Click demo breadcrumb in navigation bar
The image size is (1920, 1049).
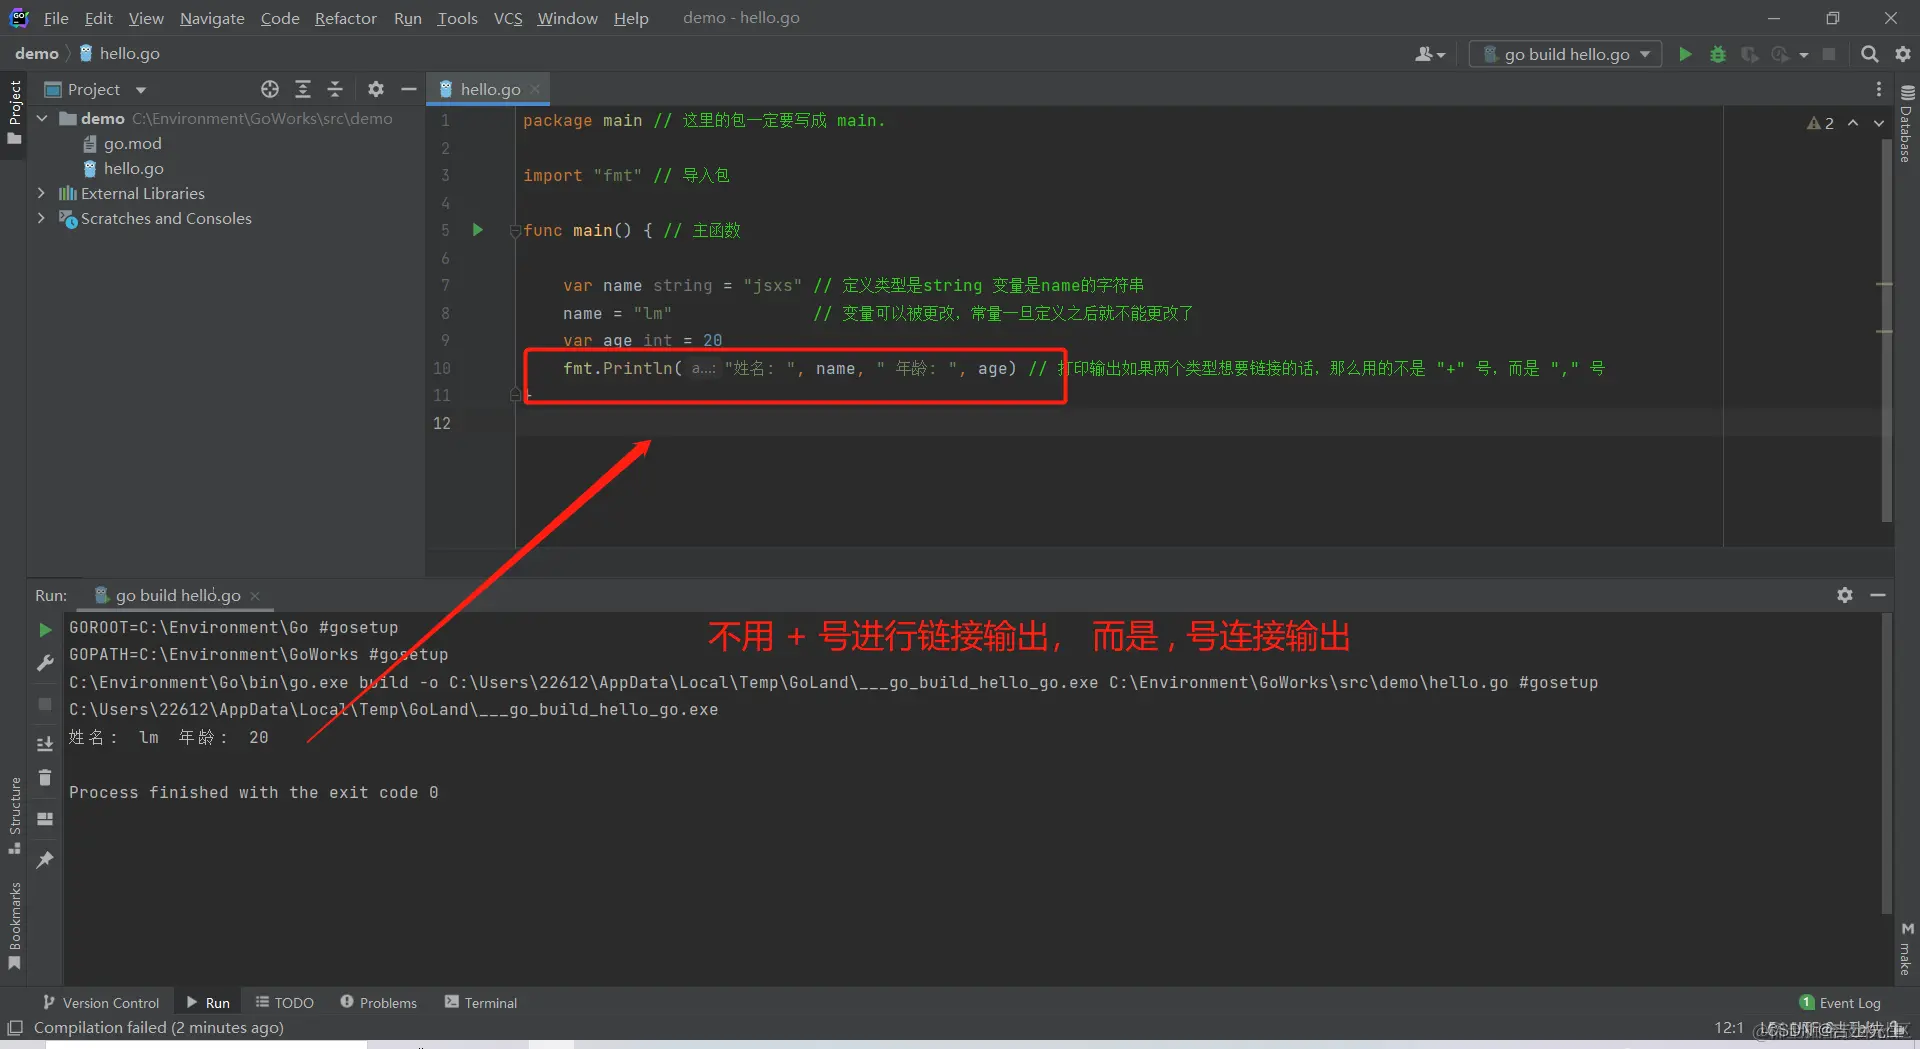click(x=37, y=53)
